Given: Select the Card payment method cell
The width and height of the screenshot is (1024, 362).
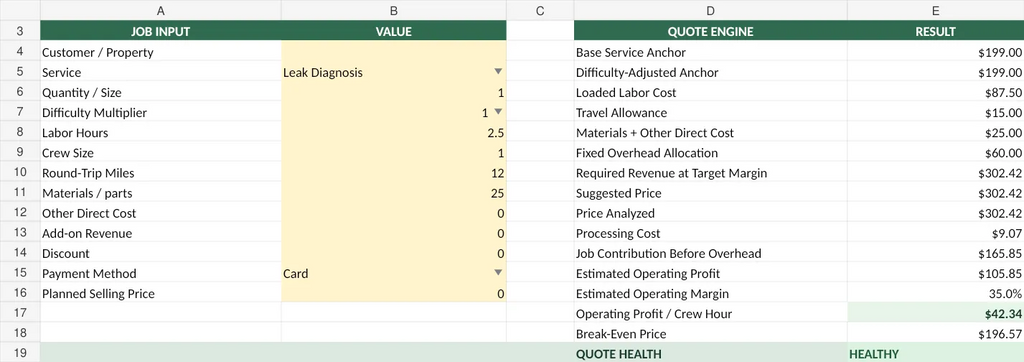Looking at the screenshot, I should (x=394, y=273).
